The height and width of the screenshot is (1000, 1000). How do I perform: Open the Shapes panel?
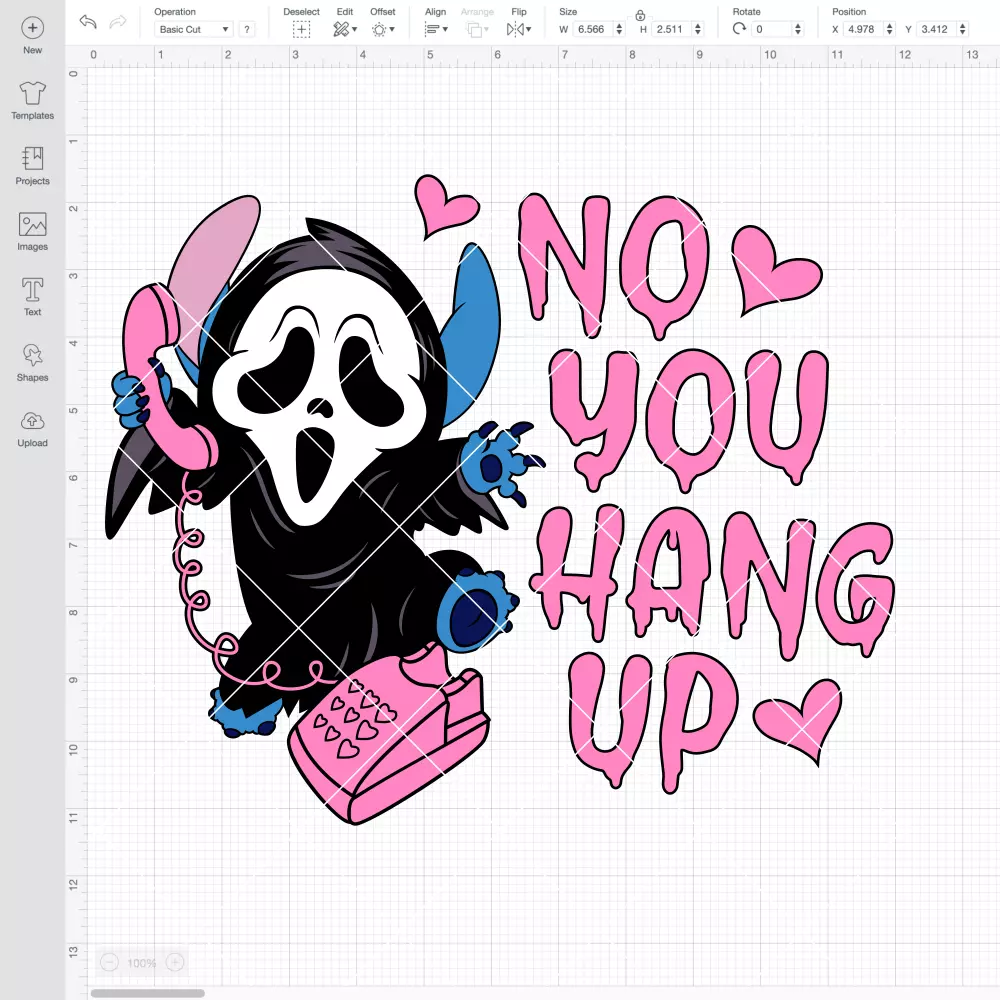(x=33, y=362)
